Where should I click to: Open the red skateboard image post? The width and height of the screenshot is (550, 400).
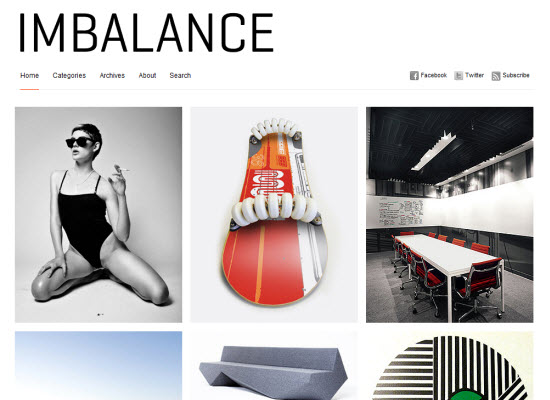pyautogui.click(x=274, y=215)
